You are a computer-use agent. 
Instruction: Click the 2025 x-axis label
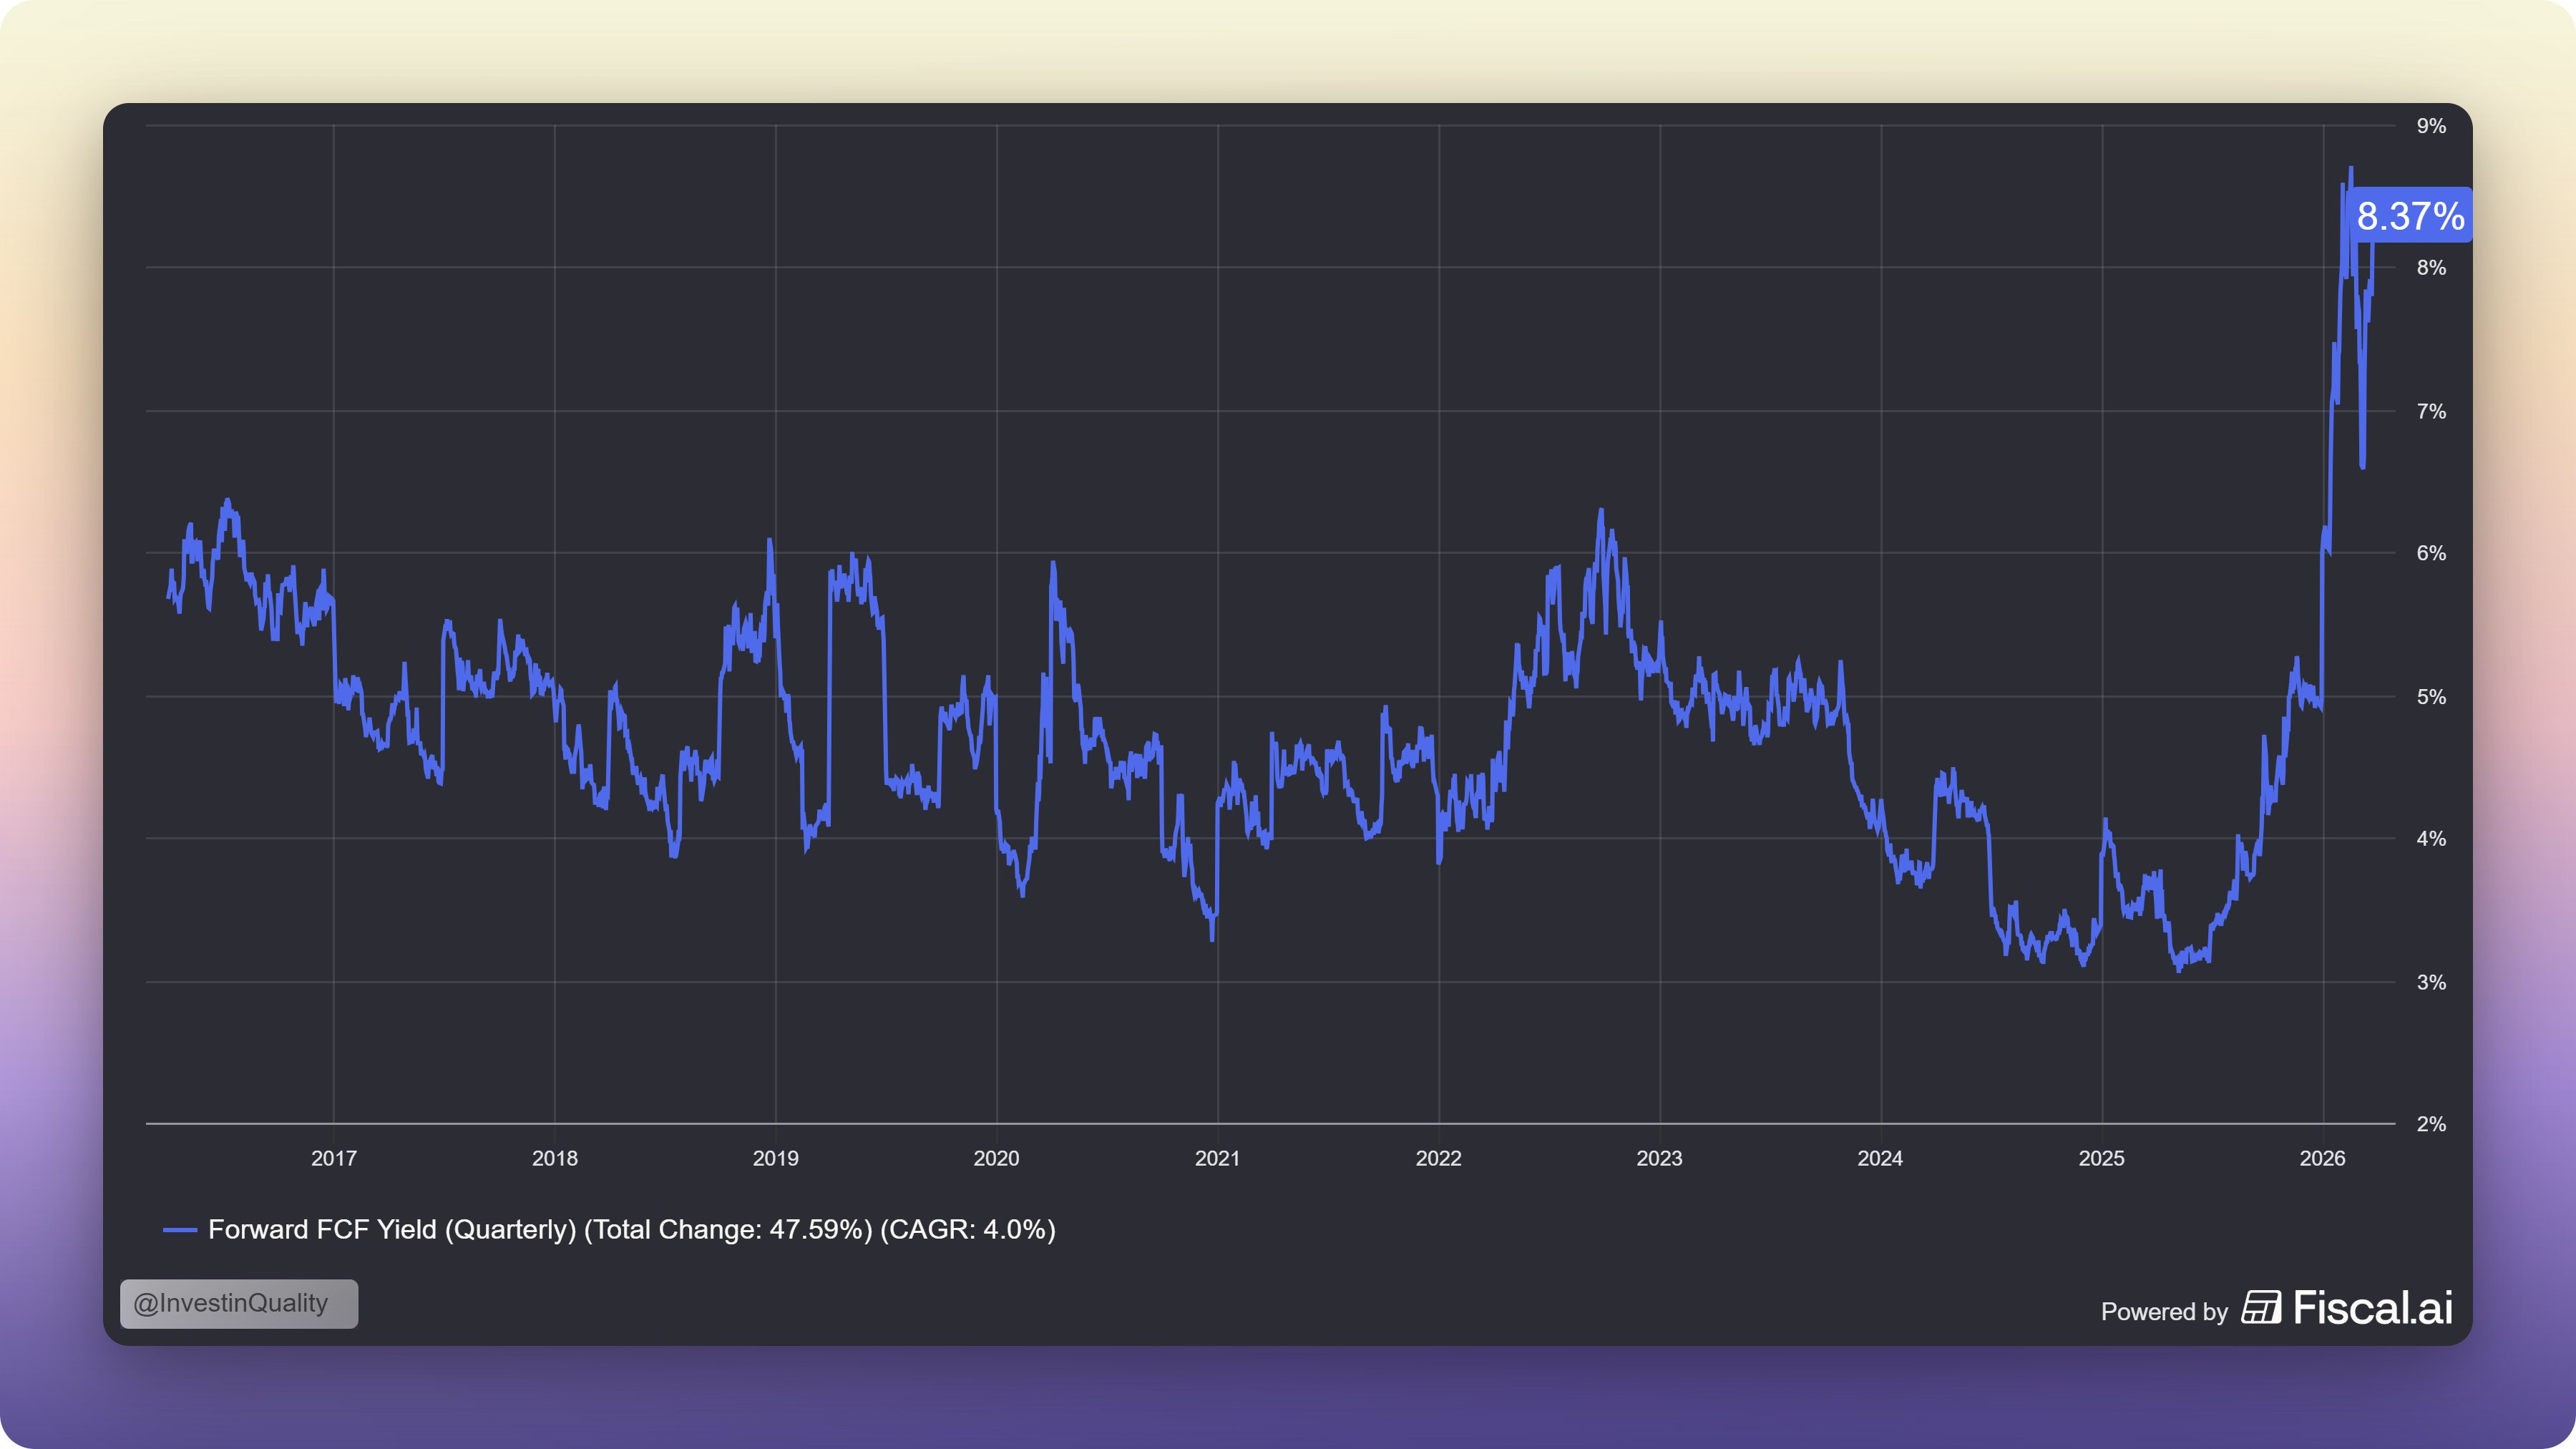pos(2101,1158)
